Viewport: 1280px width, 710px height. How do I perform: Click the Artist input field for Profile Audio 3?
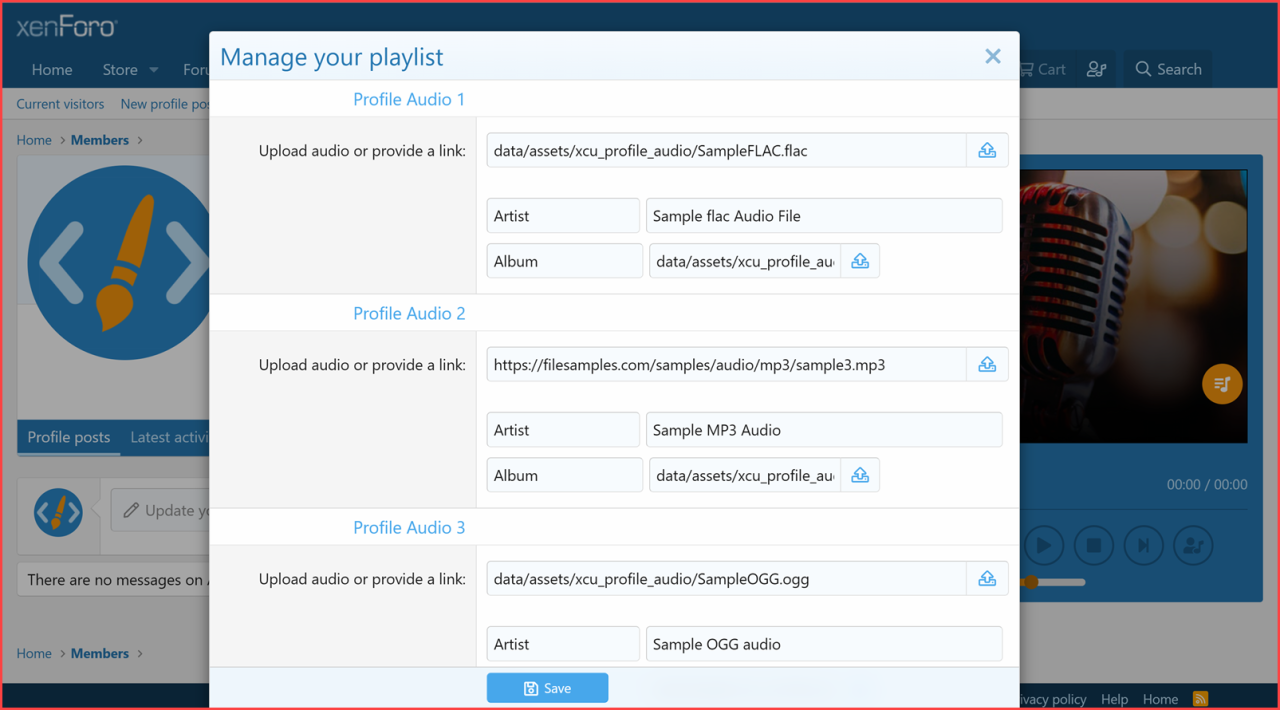[562, 643]
